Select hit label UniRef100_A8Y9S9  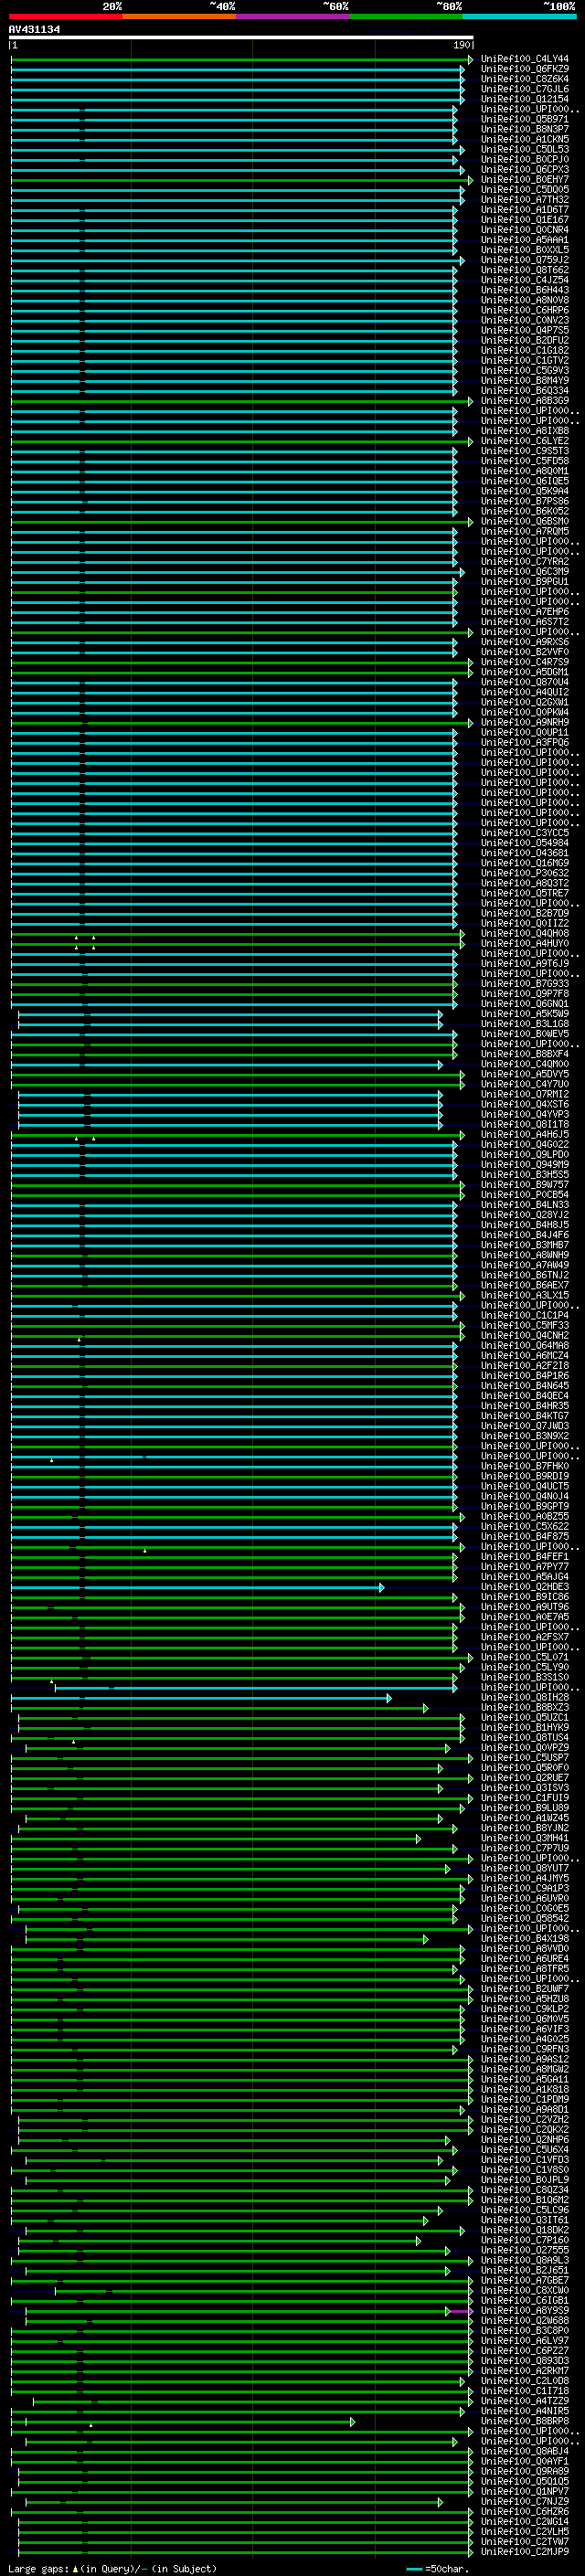click(x=525, y=2310)
